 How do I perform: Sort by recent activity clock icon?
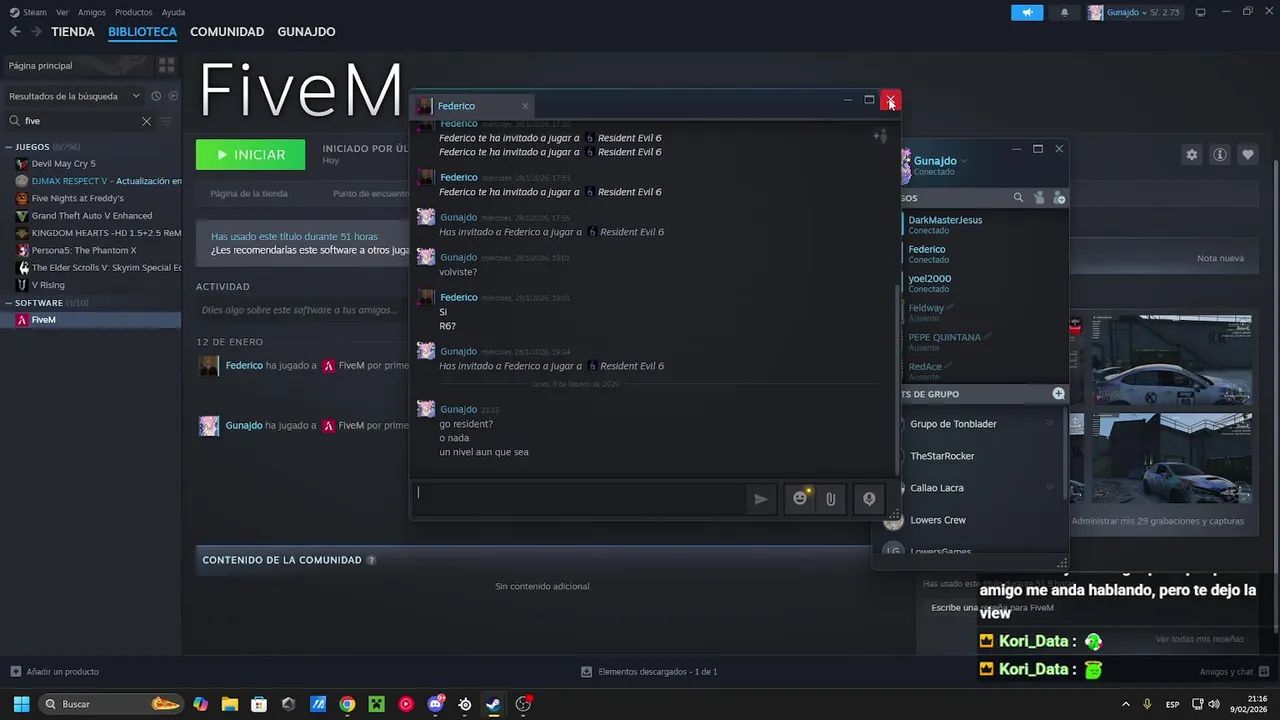[x=156, y=96]
